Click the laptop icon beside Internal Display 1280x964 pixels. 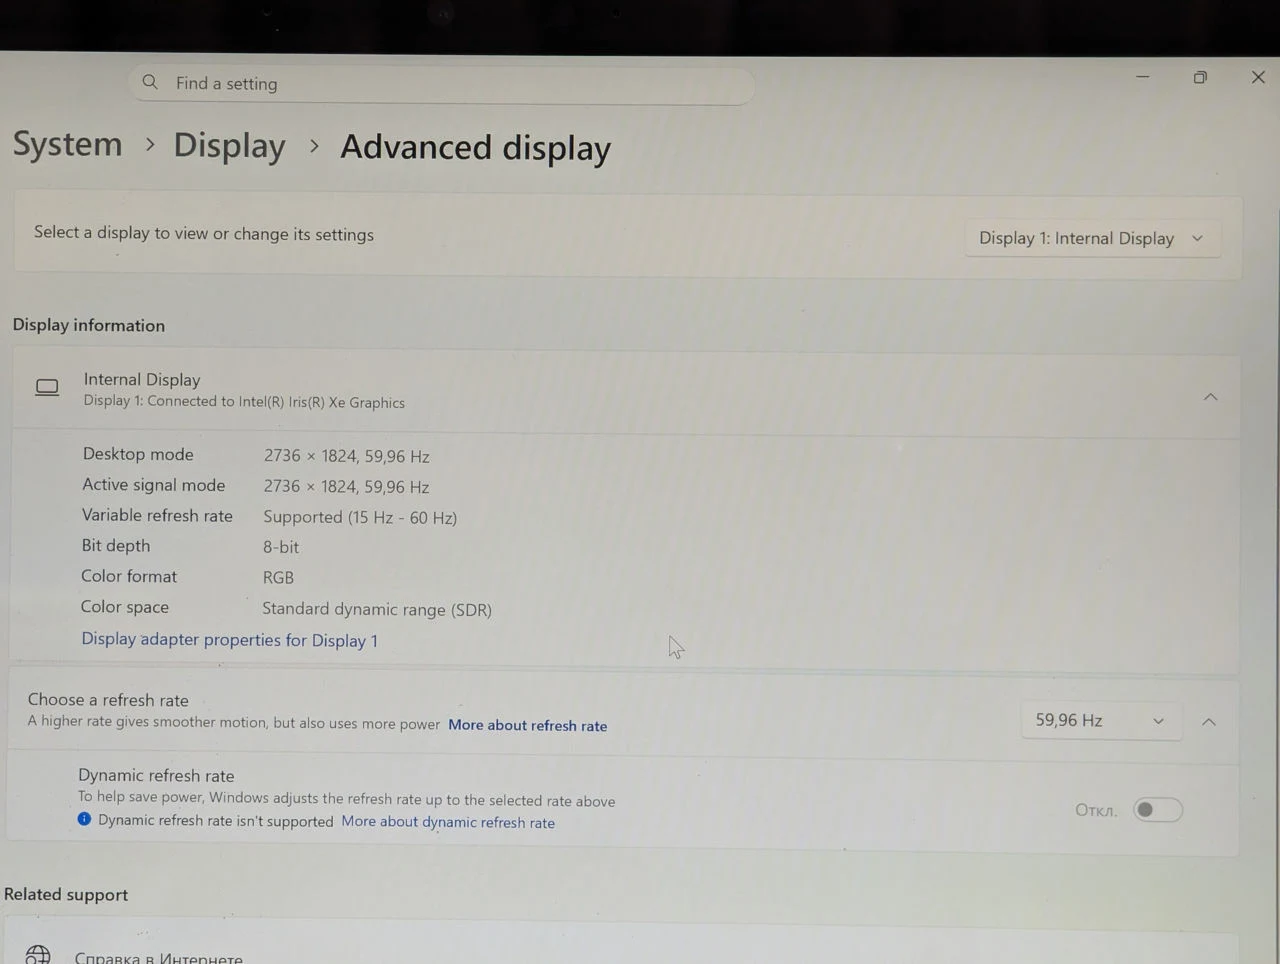47,387
